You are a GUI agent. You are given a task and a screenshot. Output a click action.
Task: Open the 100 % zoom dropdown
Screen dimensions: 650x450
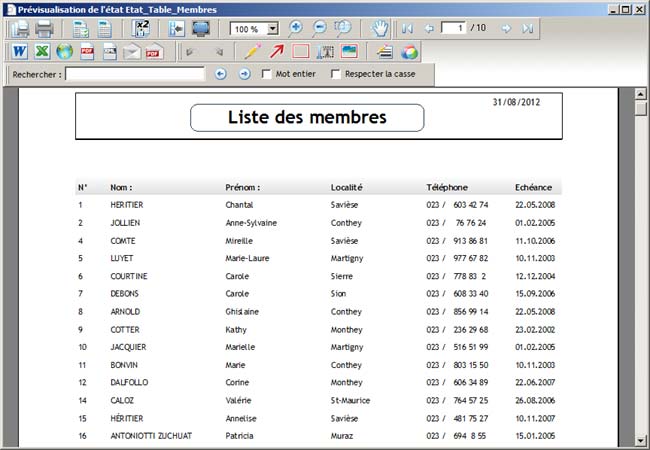point(272,29)
